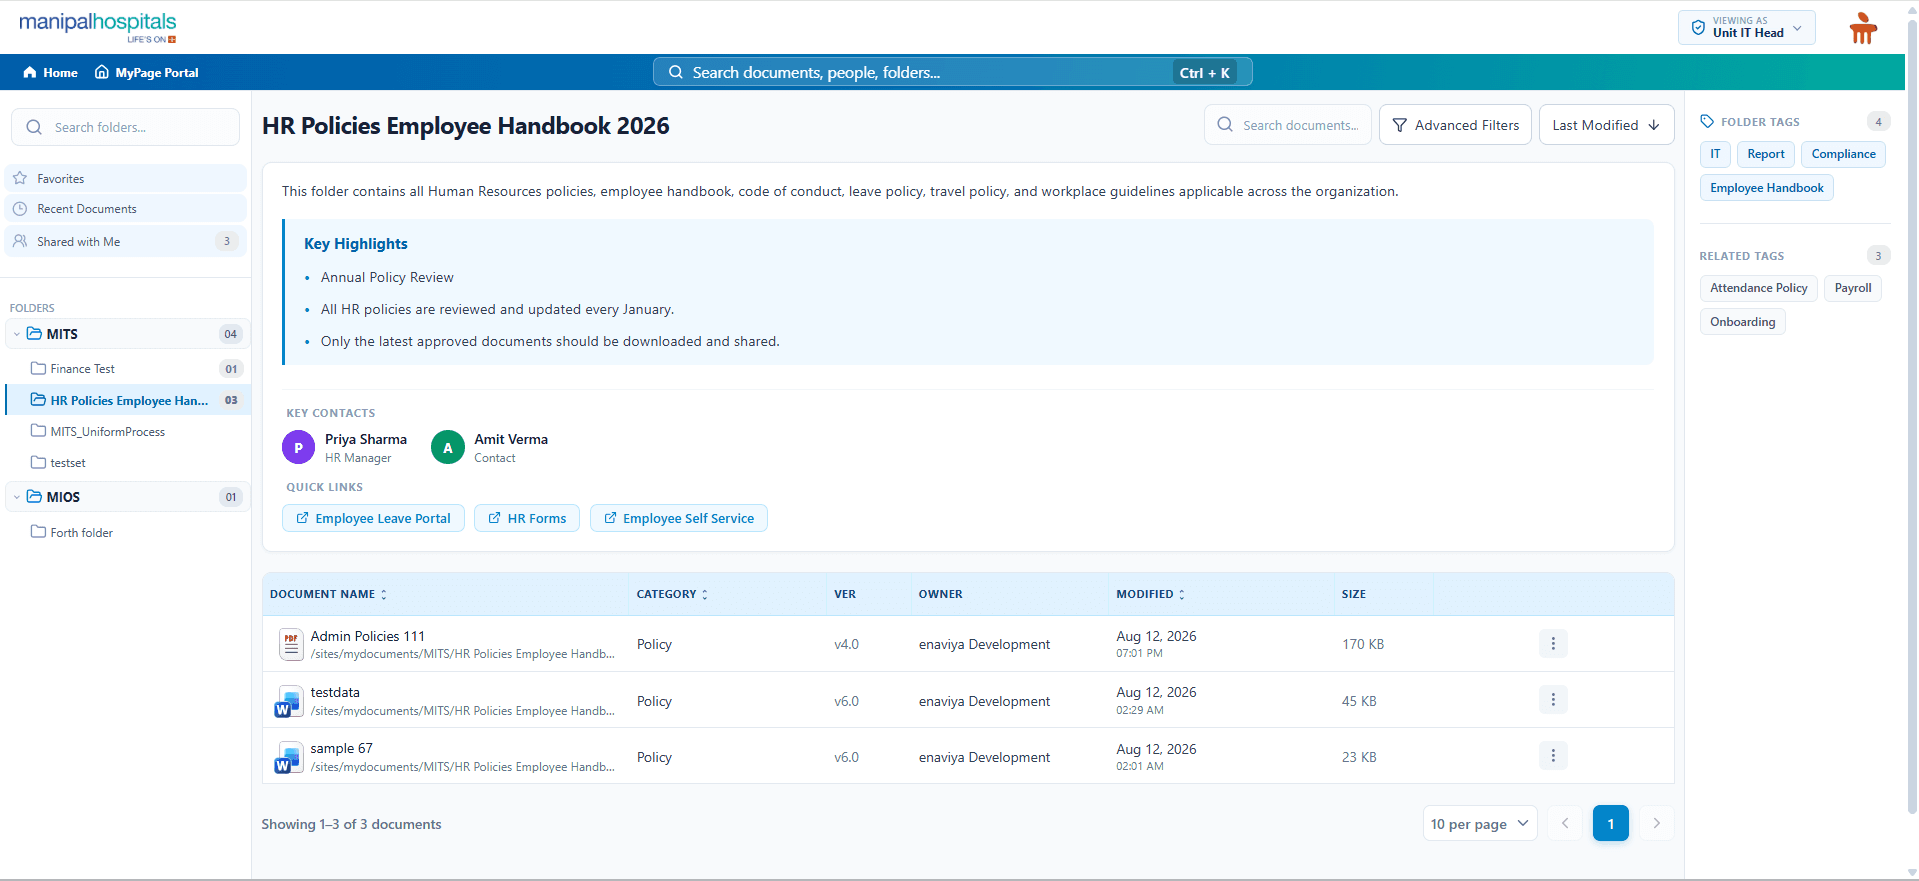Viewport: 1919px width, 881px height.
Task: Collapse the MITS folder tree
Action: click(x=17, y=334)
